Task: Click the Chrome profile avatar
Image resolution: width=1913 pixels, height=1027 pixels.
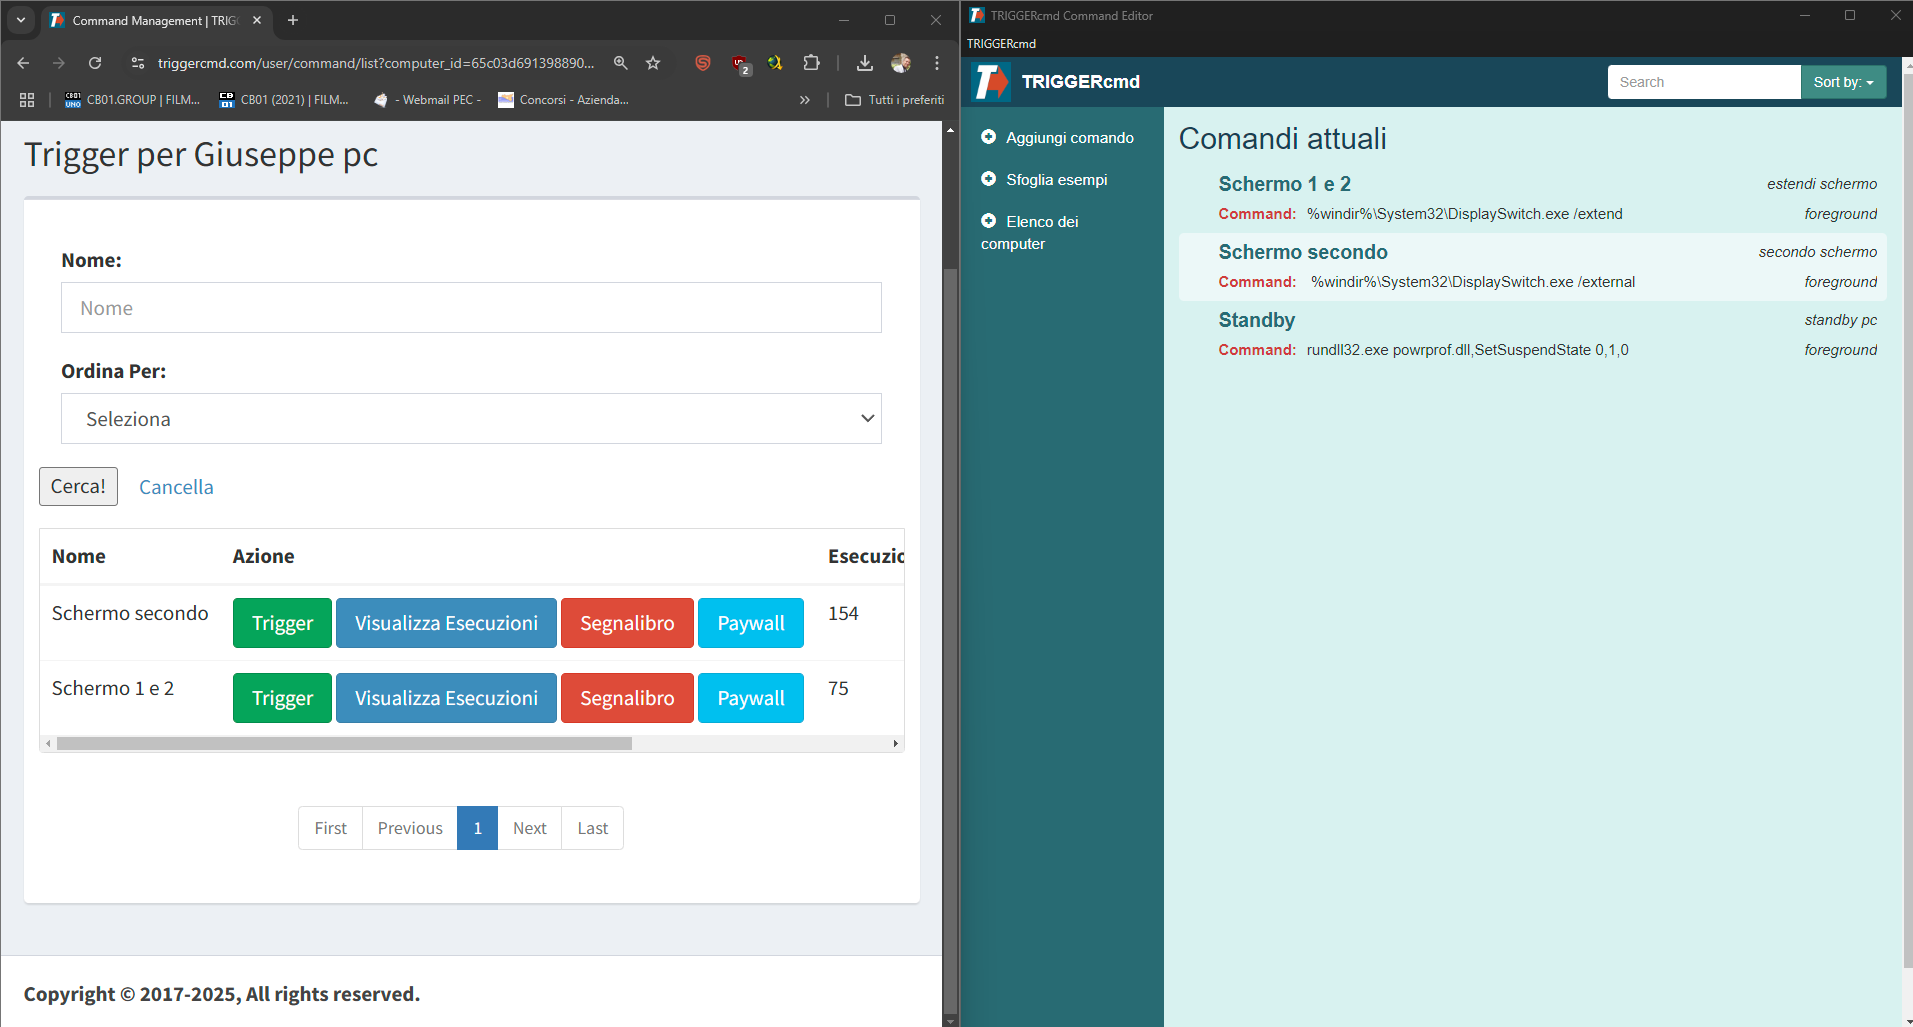Action: click(901, 63)
